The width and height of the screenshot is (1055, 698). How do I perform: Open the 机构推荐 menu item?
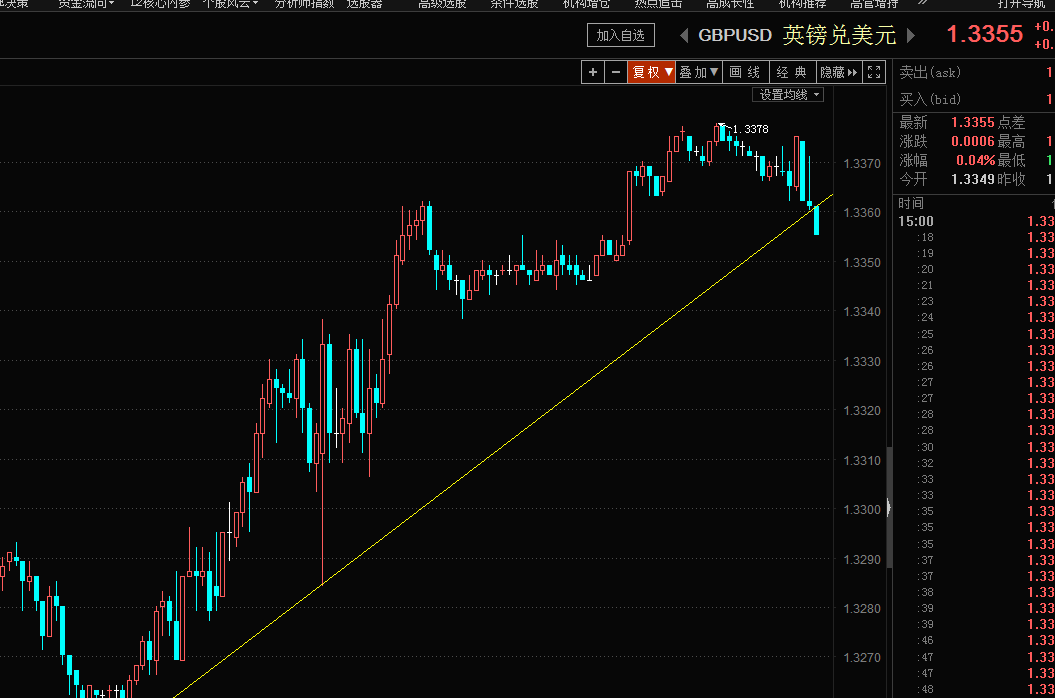[x=802, y=4]
